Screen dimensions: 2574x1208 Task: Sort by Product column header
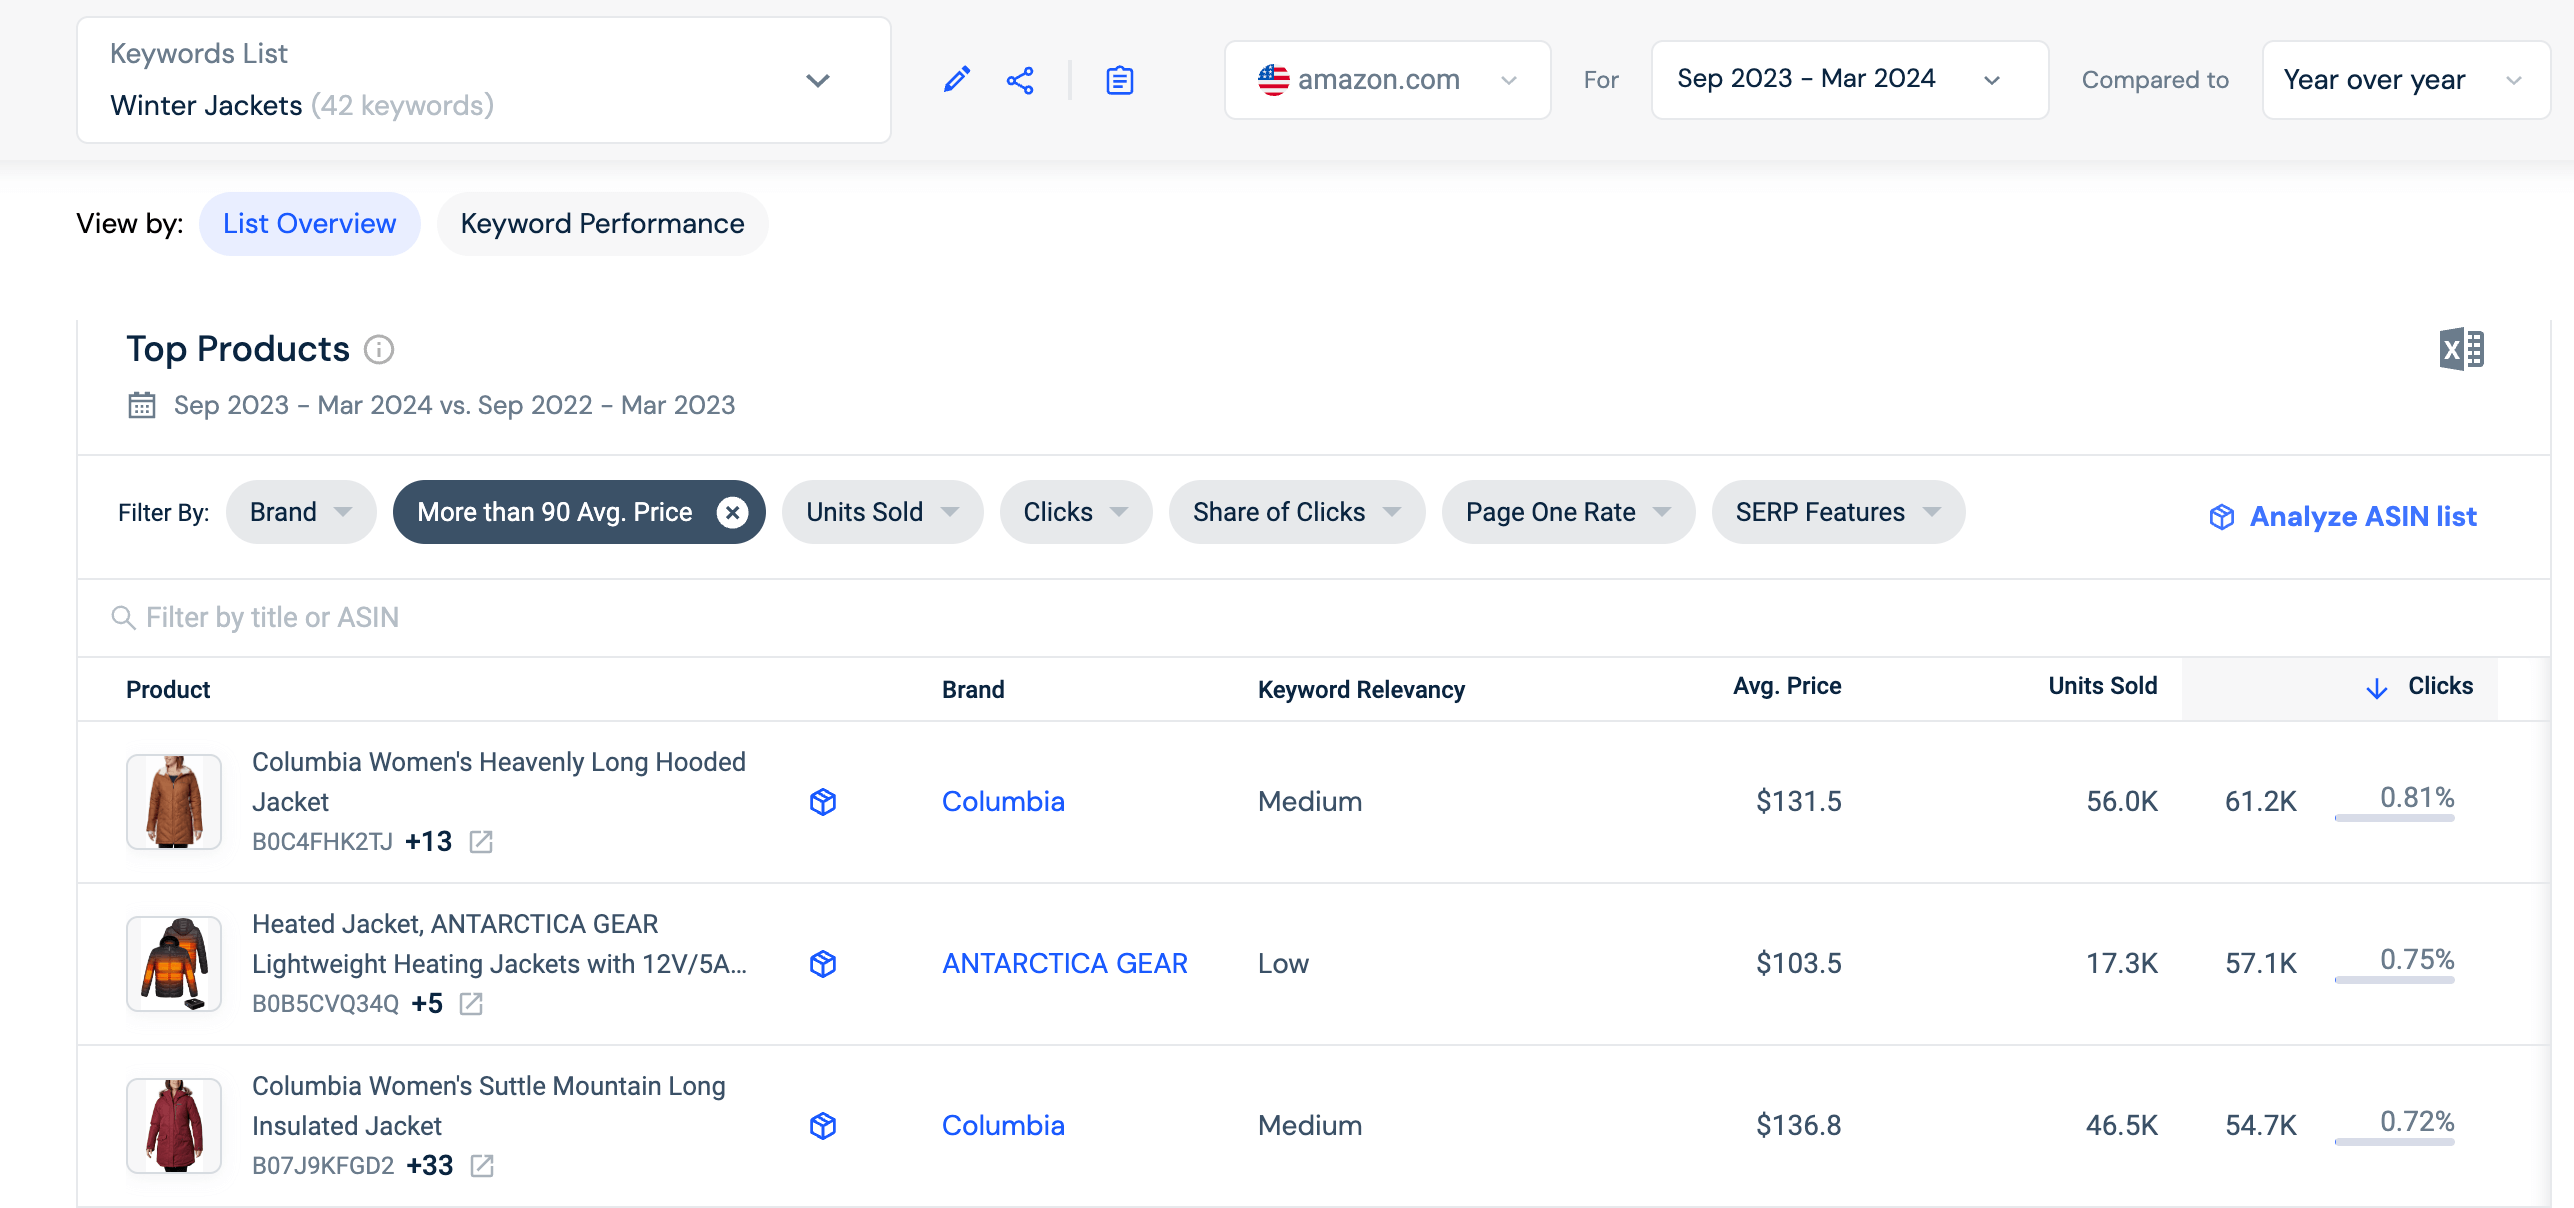[x=168, y=690]
